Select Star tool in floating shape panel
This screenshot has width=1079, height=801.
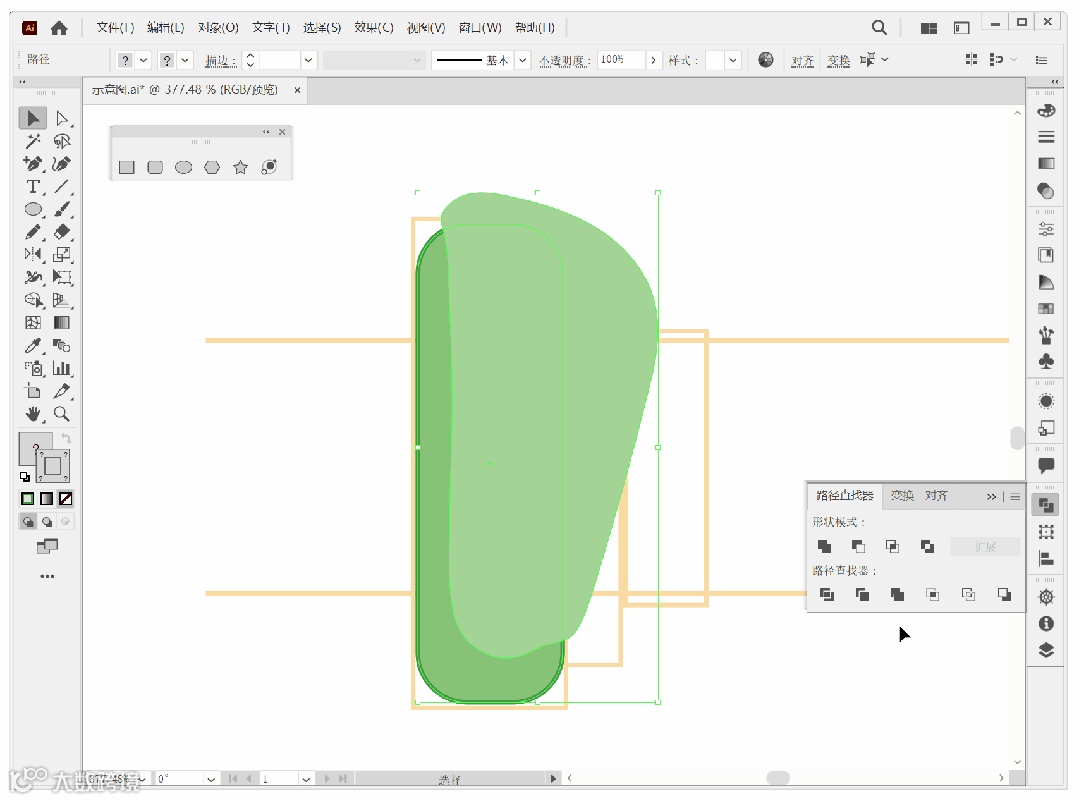click(x=240, y=167)
